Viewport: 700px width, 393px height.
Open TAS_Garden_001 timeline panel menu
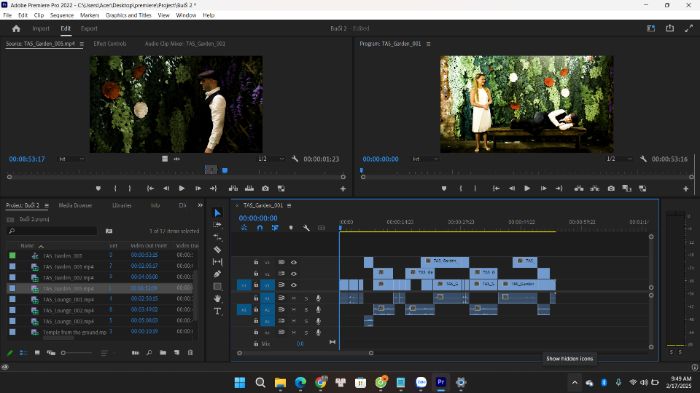point(289,205)
